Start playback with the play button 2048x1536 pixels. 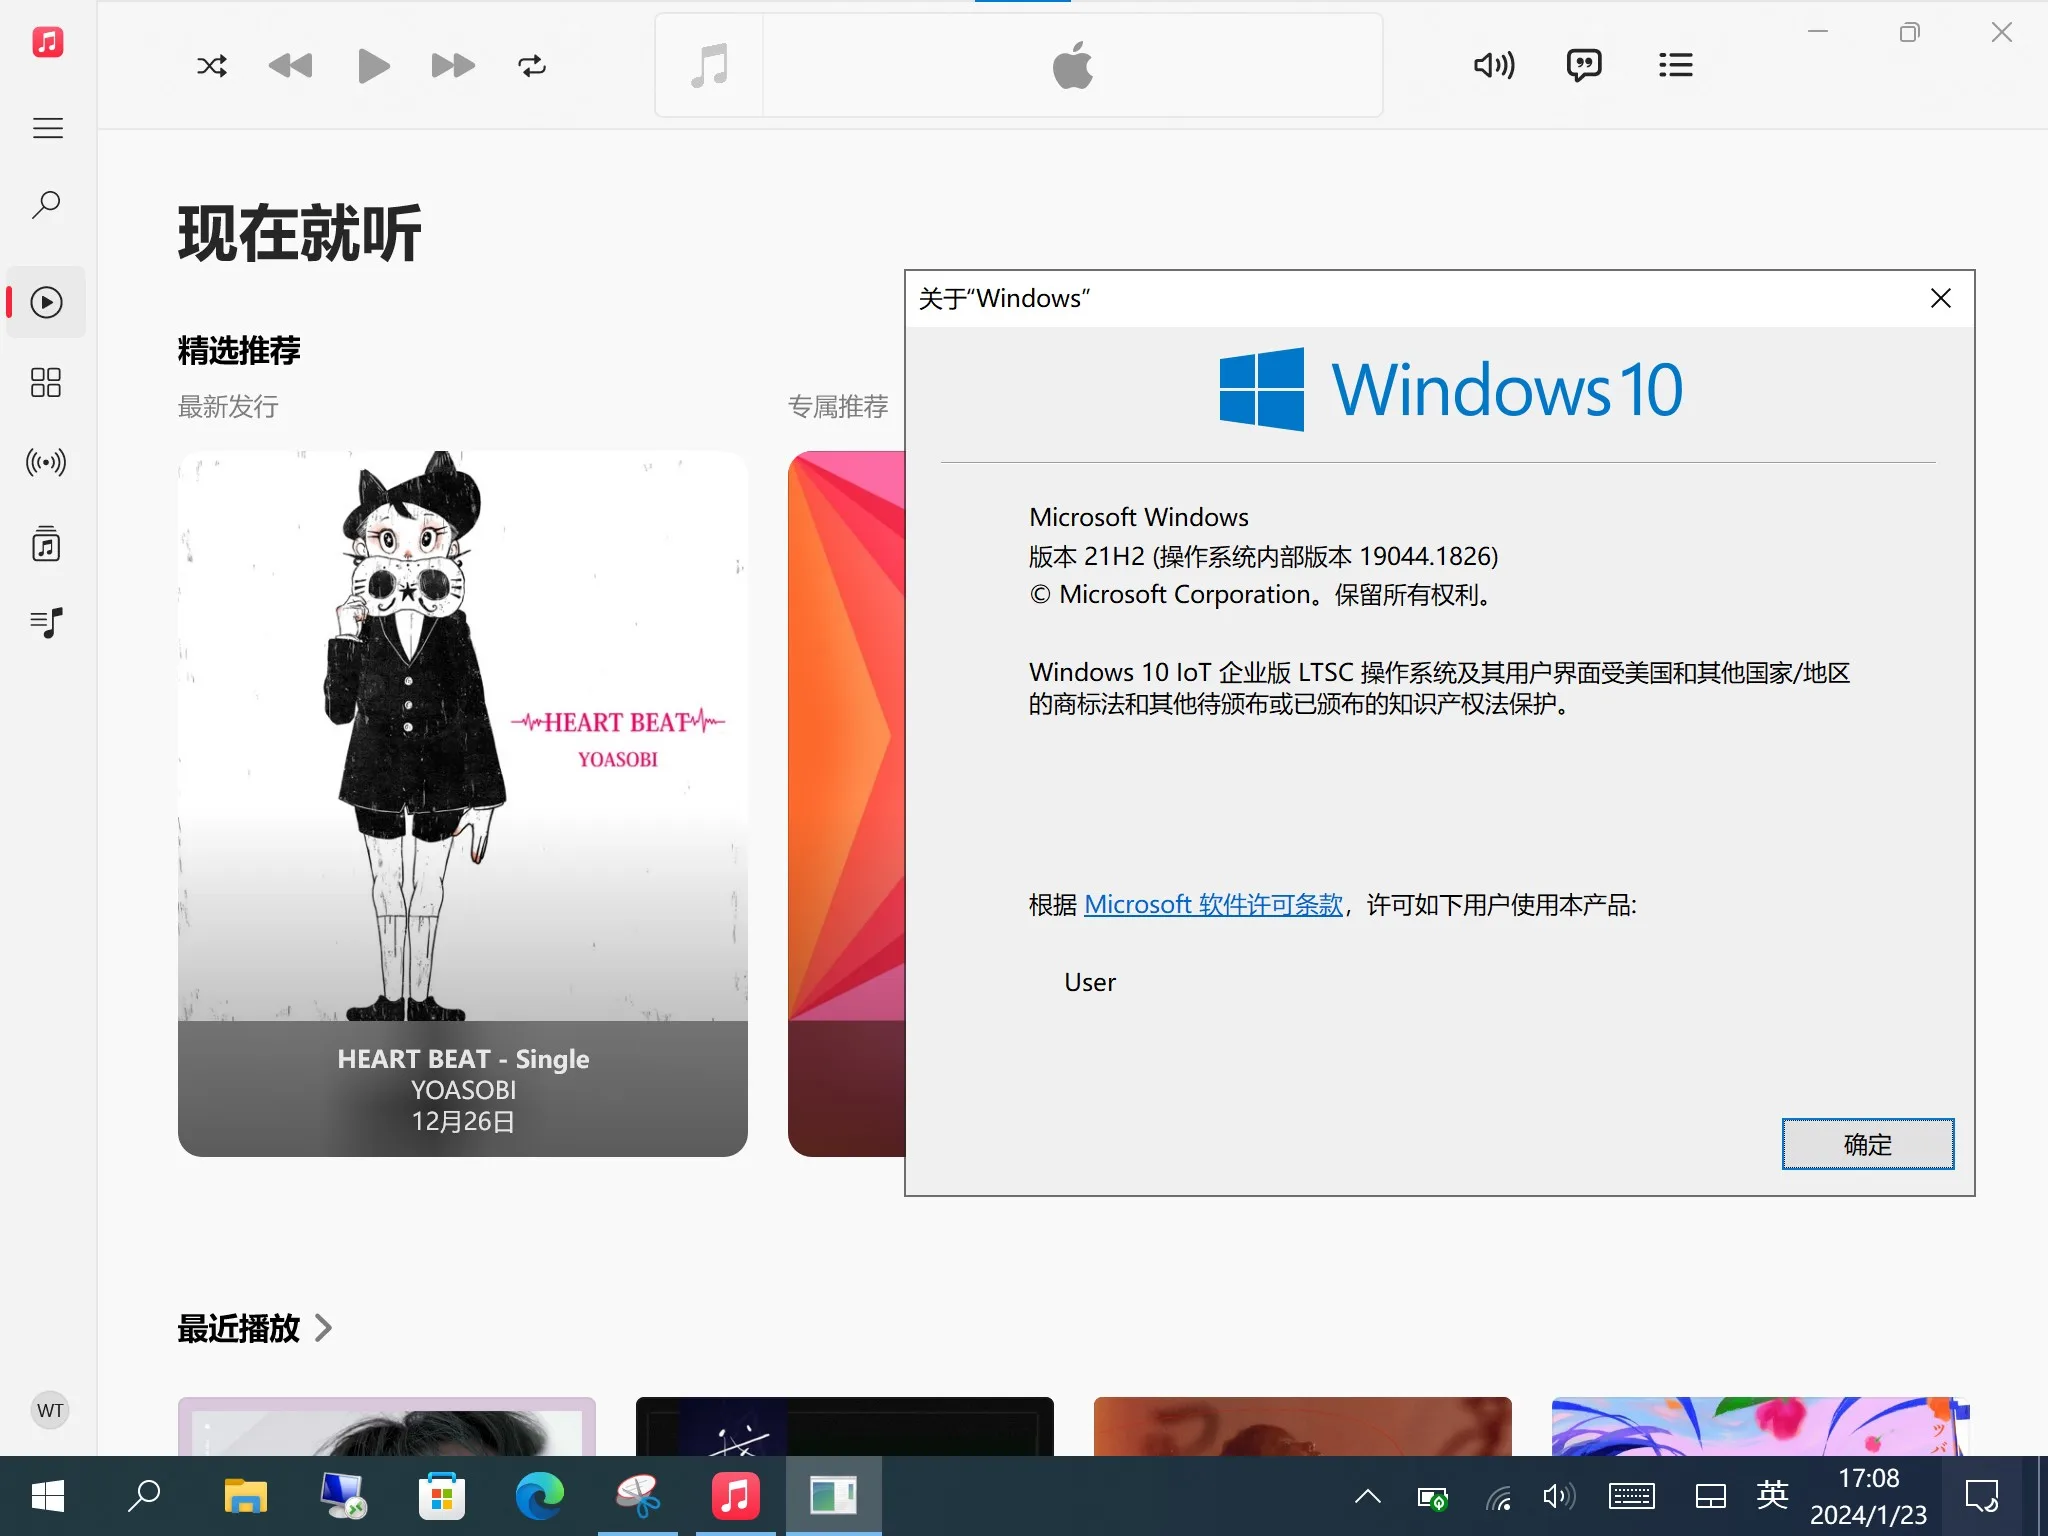click(373, 66)
